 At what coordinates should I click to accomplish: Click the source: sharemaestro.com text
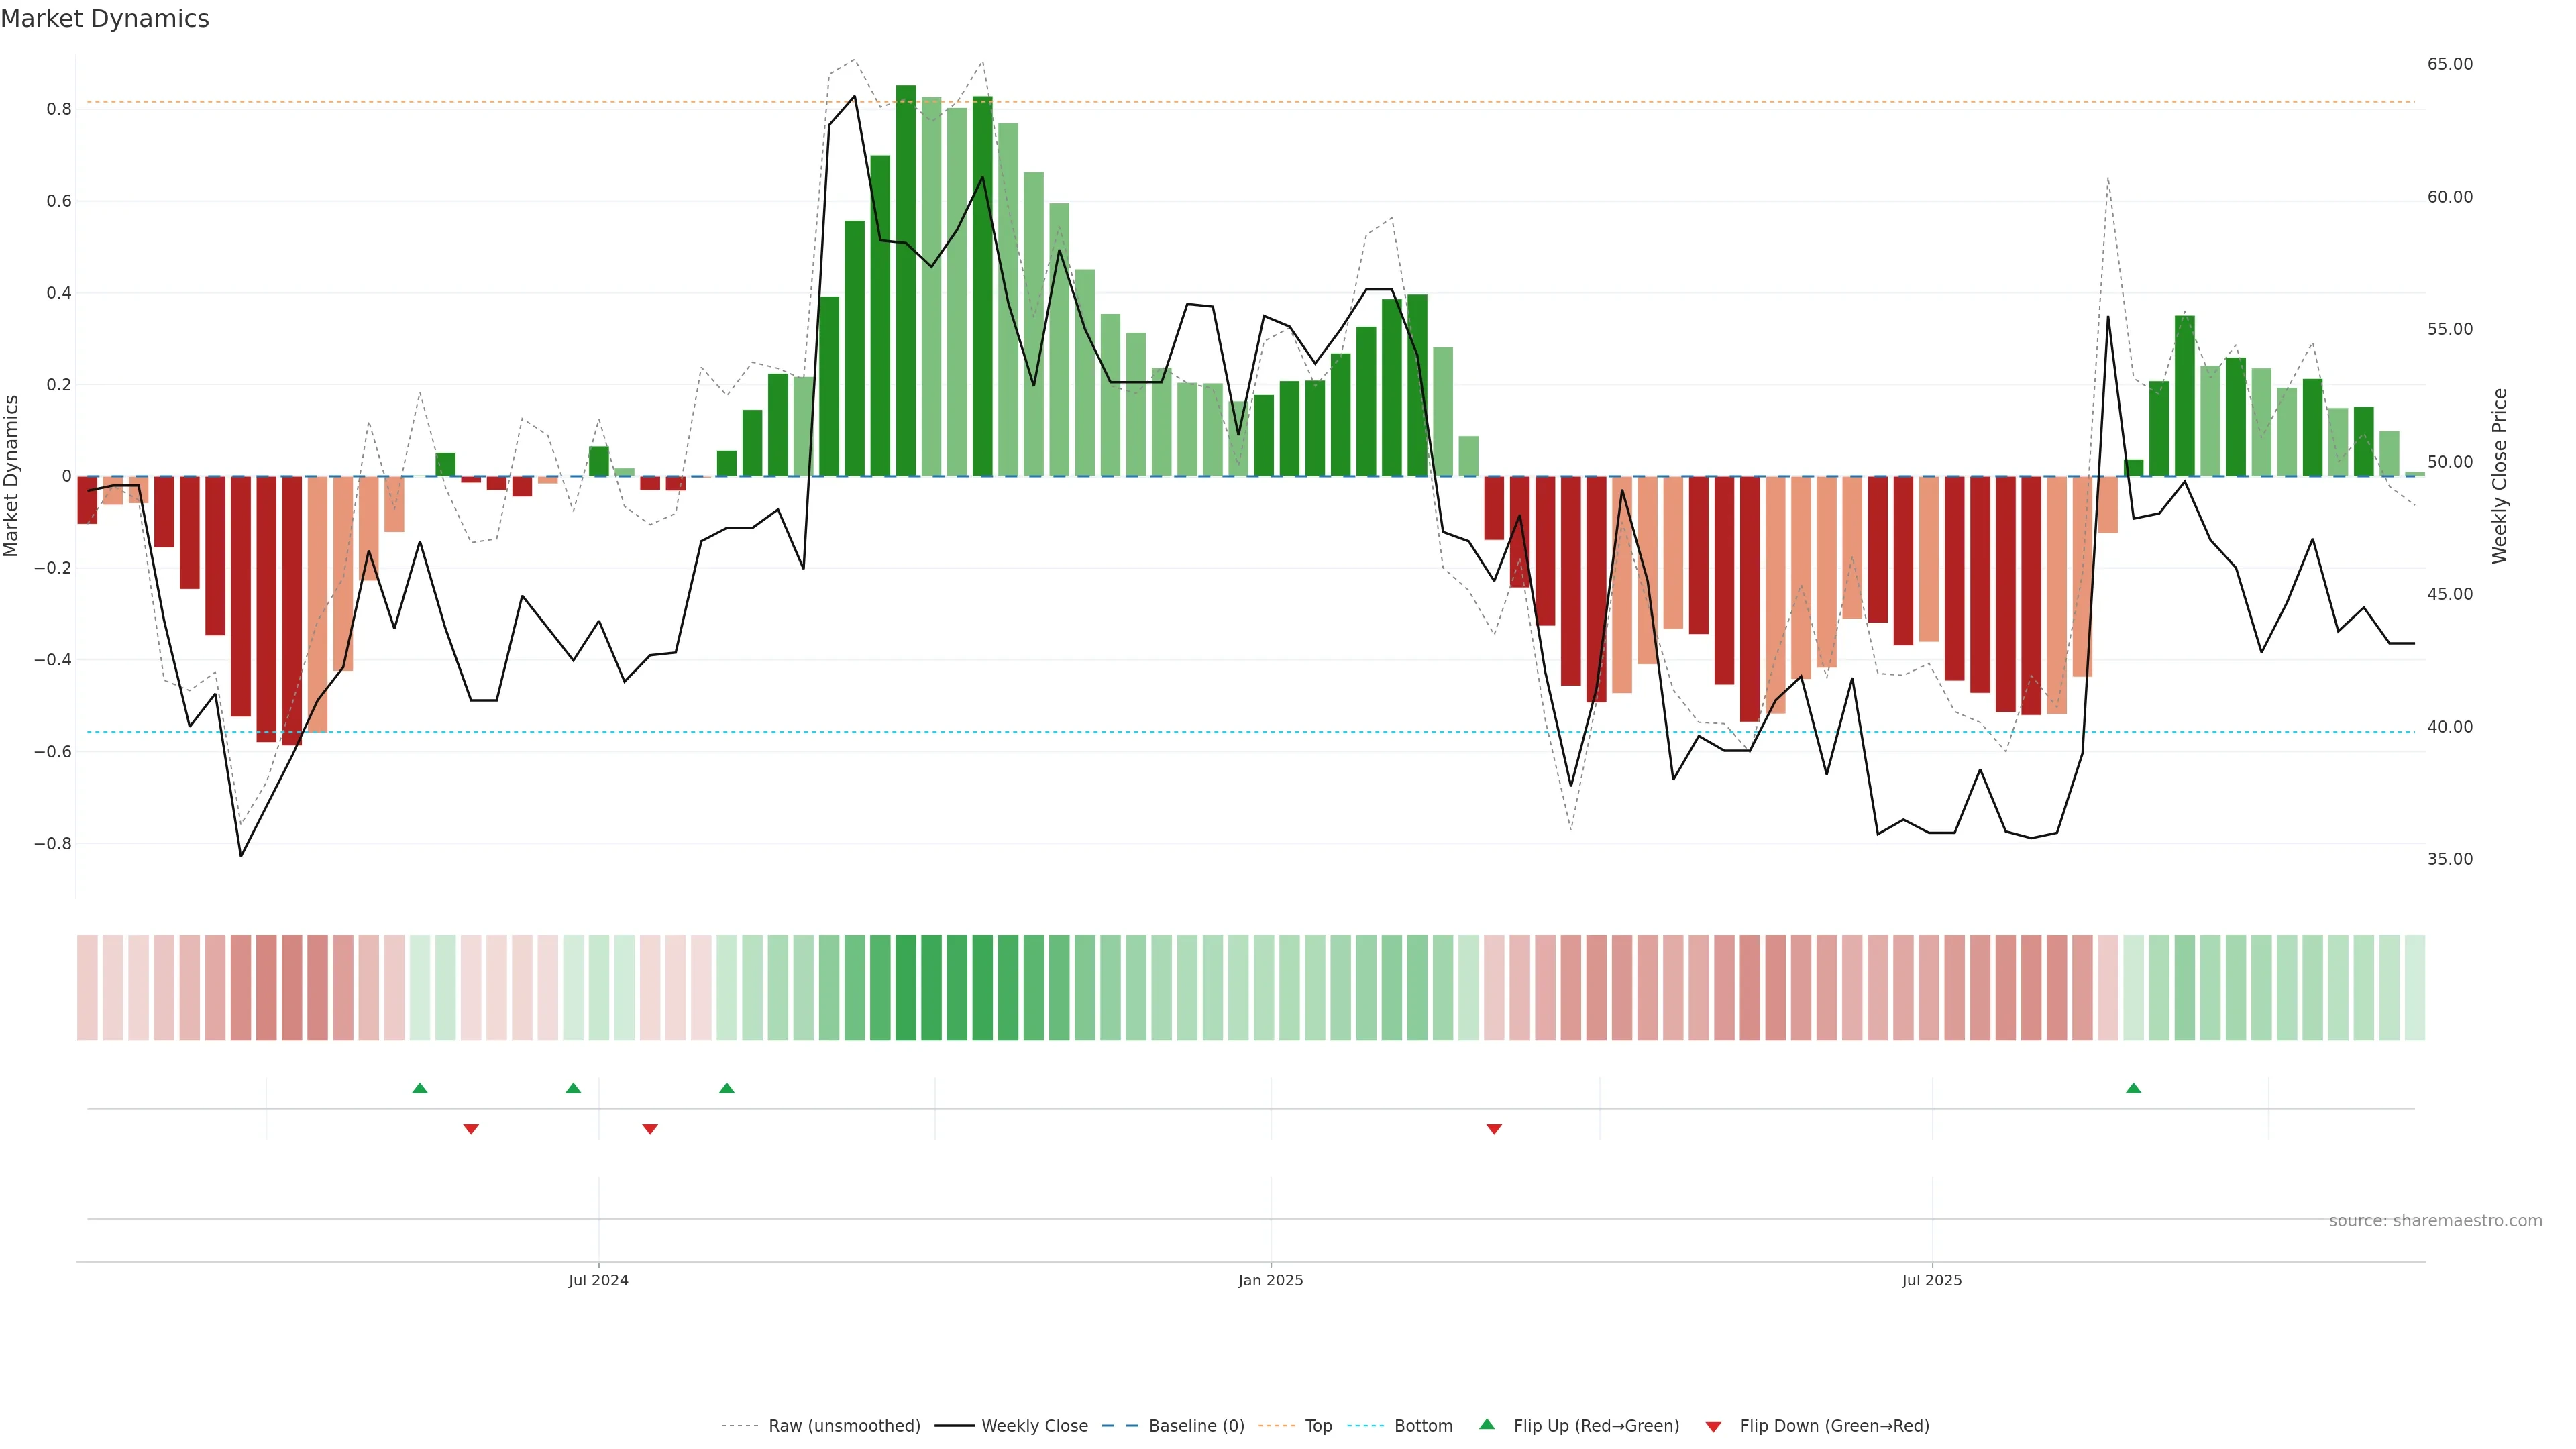click(2435, 1221)
